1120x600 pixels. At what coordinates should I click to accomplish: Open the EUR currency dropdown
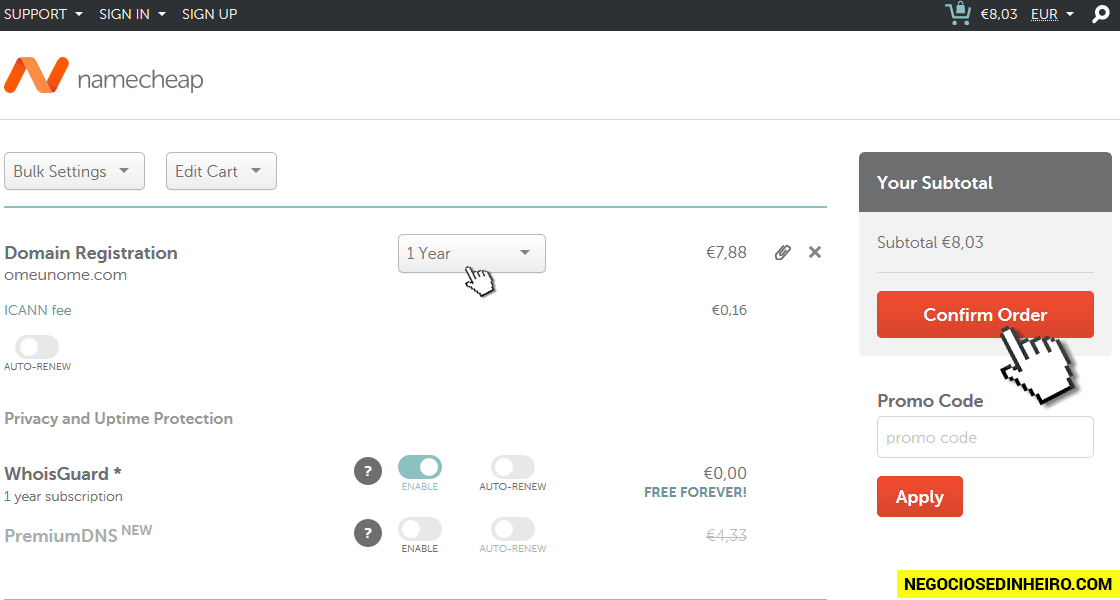[x=1052, y=14]
